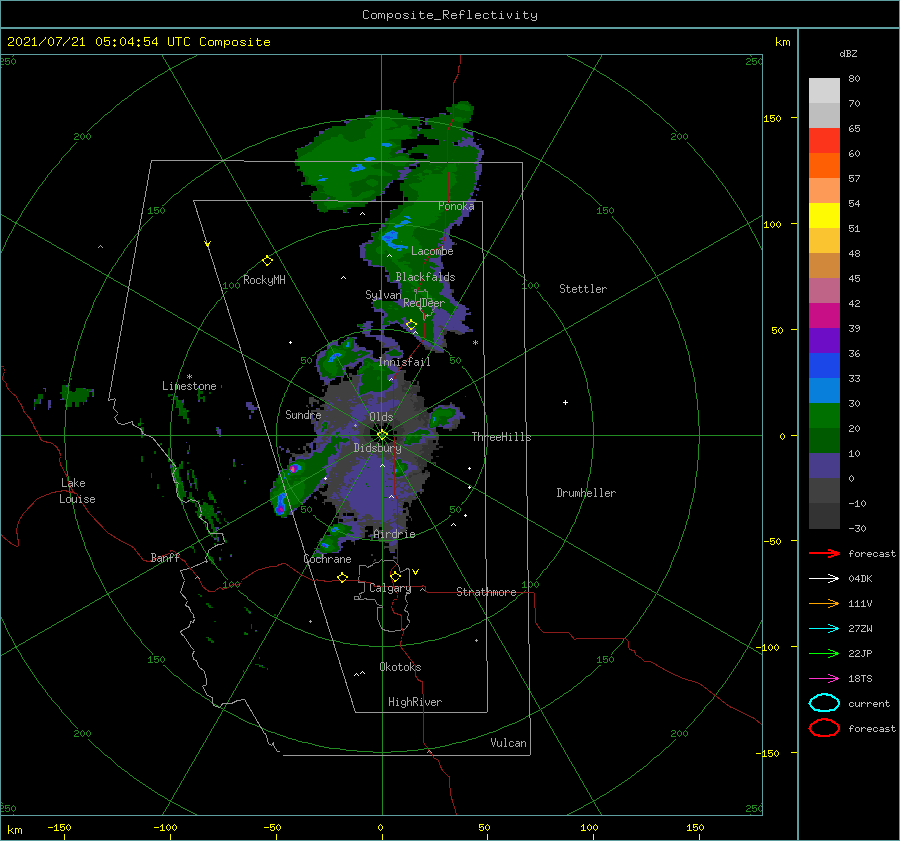Click the Innisfail label

pyautogui.click(x=405, y=362)
